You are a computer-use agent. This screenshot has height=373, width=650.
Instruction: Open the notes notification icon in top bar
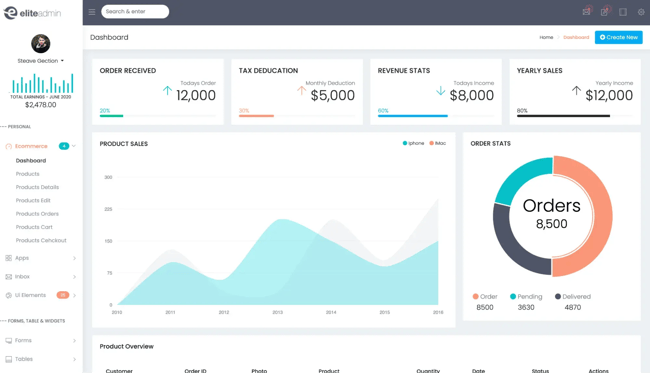[605, 12]
